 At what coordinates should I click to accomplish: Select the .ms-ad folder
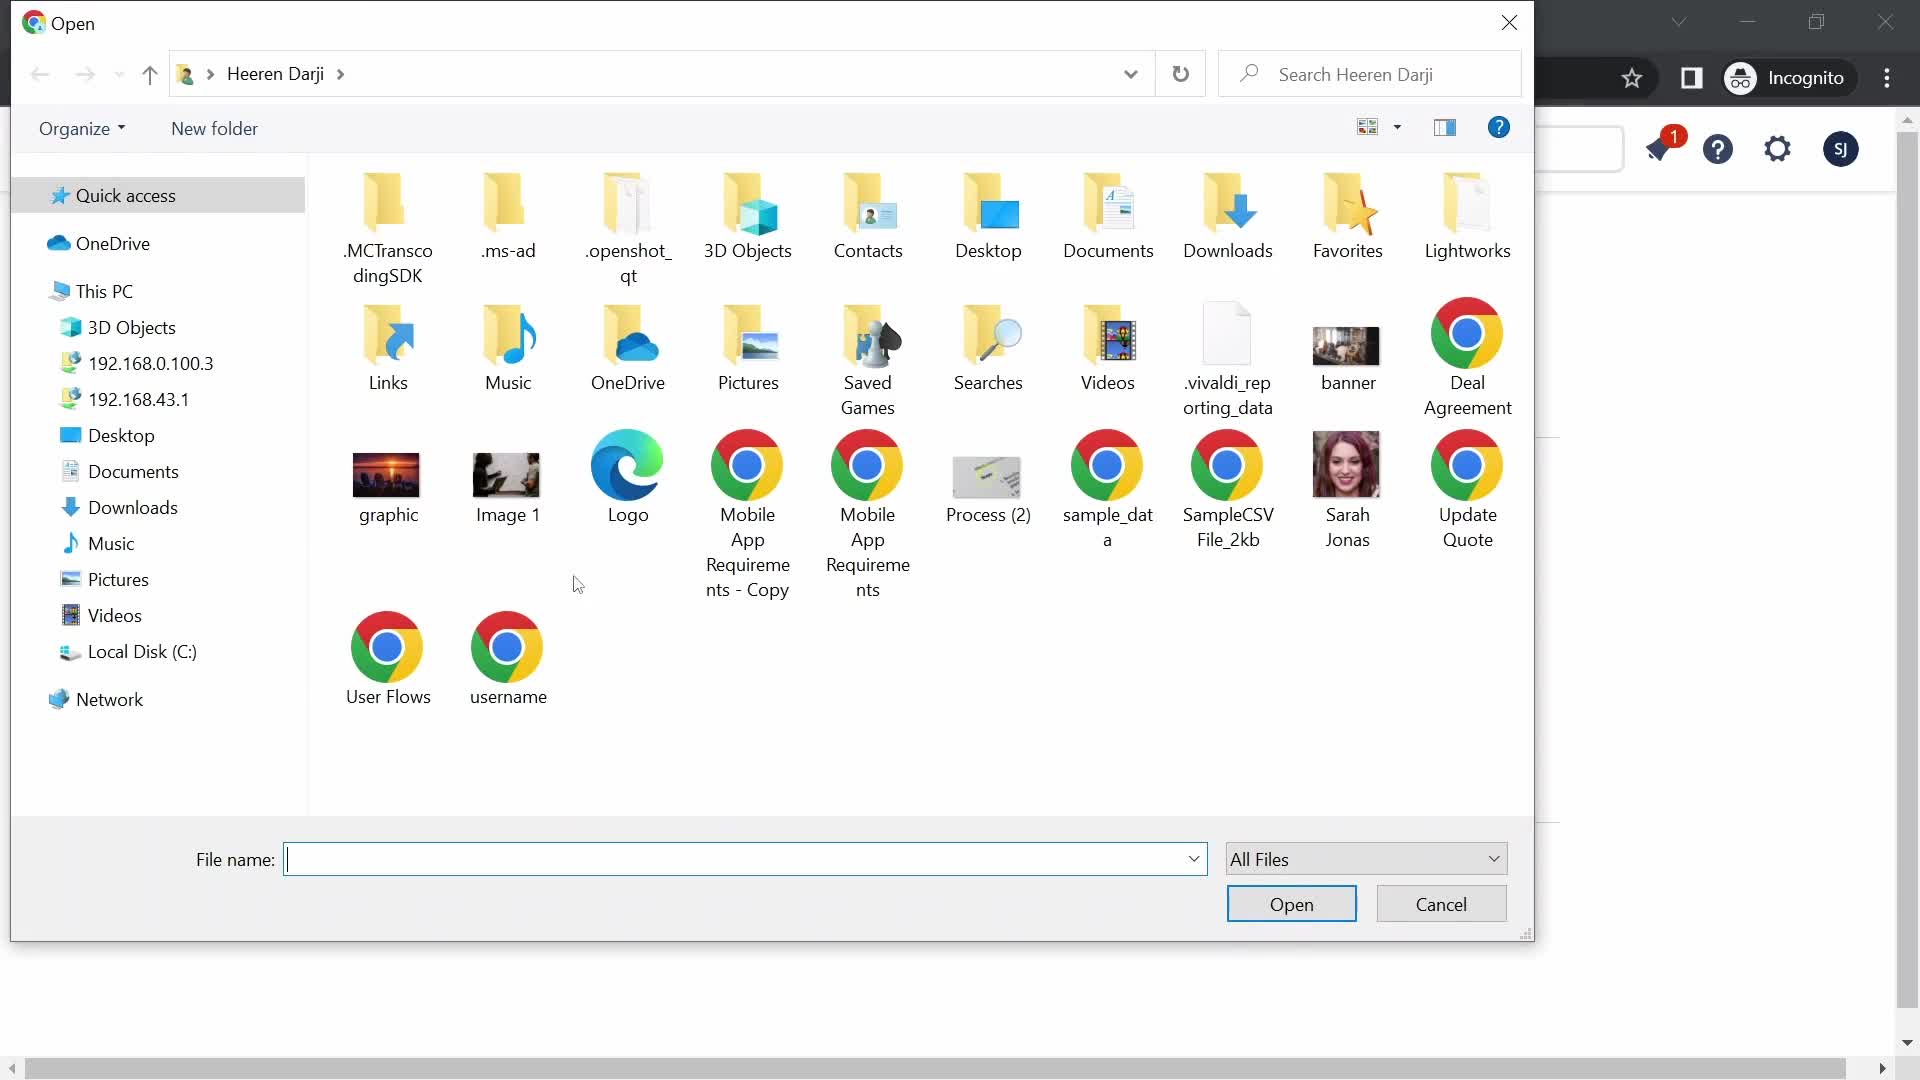508,217
